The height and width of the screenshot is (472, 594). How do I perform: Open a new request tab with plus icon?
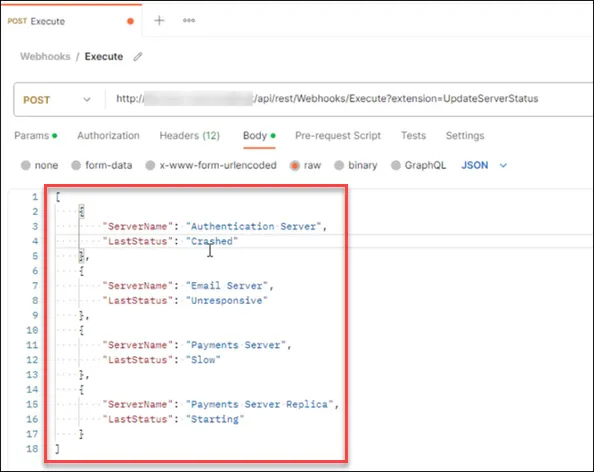click(x=159, y=20)
